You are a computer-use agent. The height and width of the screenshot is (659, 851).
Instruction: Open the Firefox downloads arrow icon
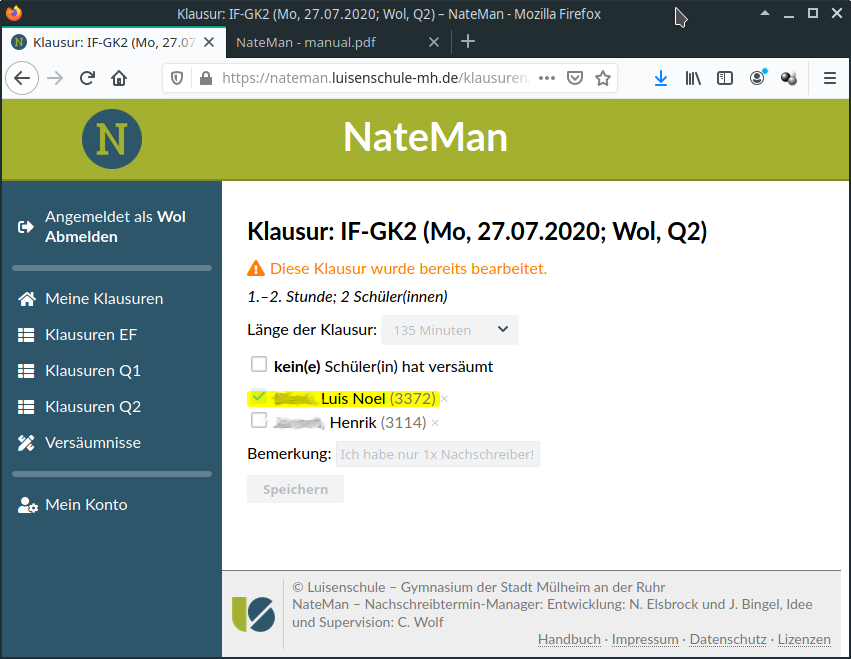[661, 78]
